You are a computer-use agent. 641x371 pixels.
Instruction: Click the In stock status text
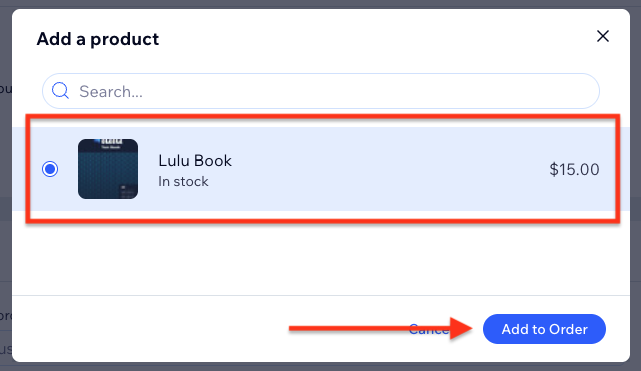pos(183,181)
